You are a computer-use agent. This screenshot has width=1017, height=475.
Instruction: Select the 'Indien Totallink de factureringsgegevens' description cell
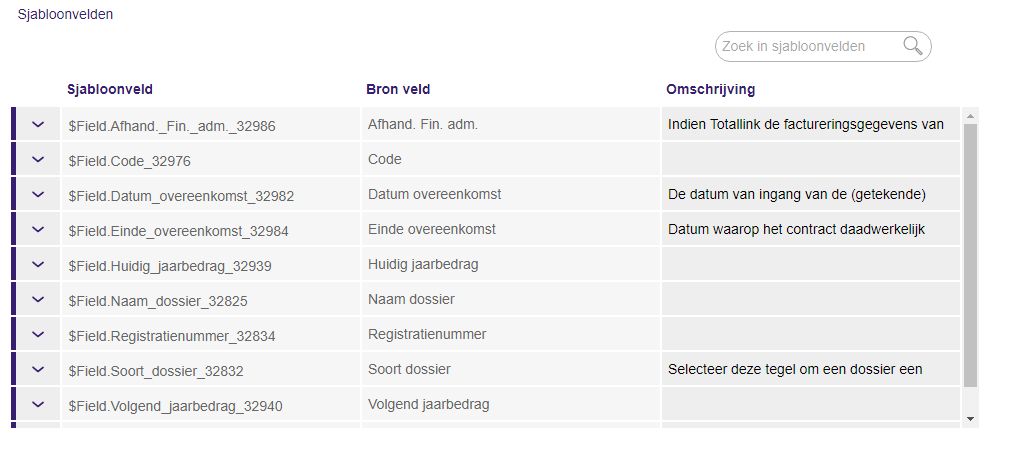pyautogui.click(x=811, y=124)
